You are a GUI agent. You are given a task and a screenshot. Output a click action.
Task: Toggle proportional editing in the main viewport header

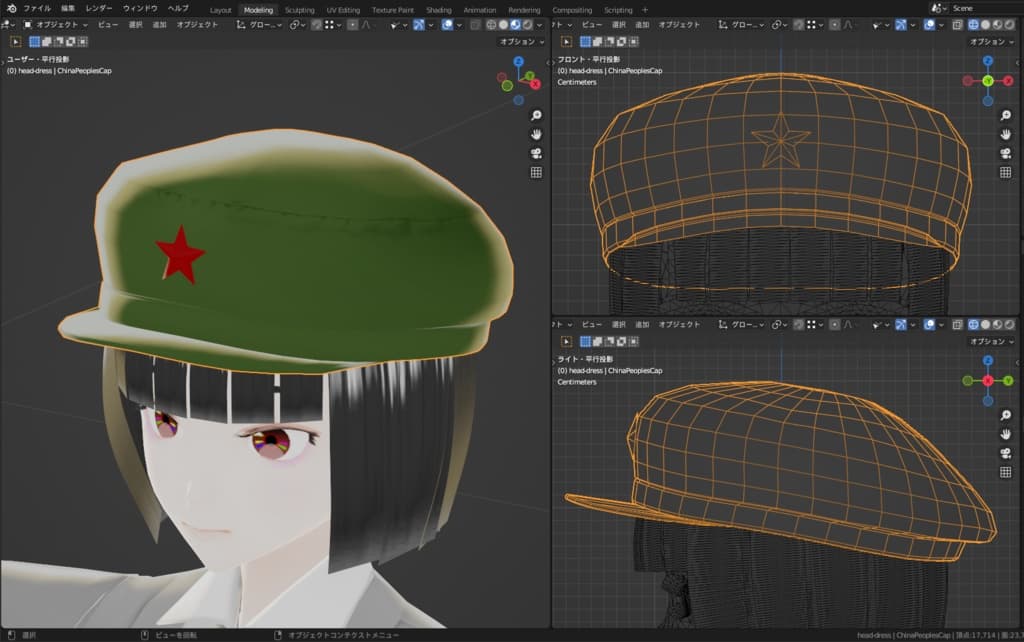(353, 24)
